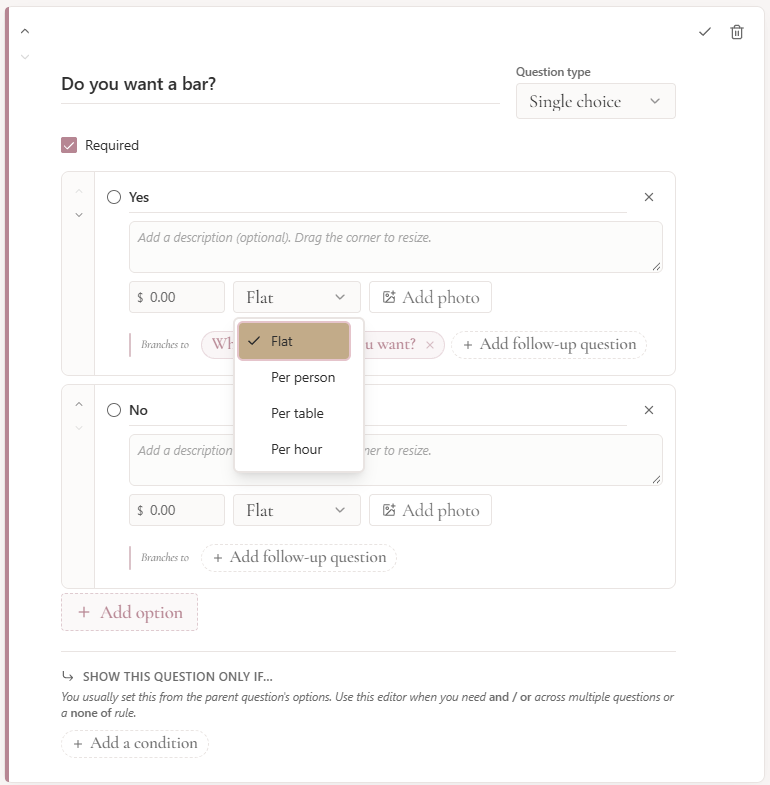
Task: Remove the Yes option with X
Action: [648, 197]
